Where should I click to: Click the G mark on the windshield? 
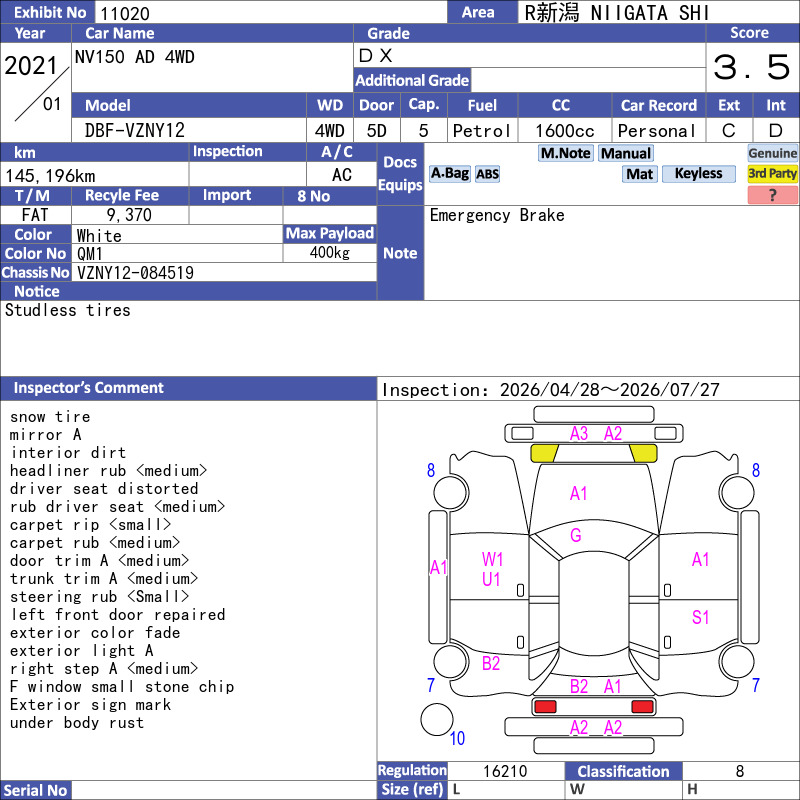[x=576, y=535]
